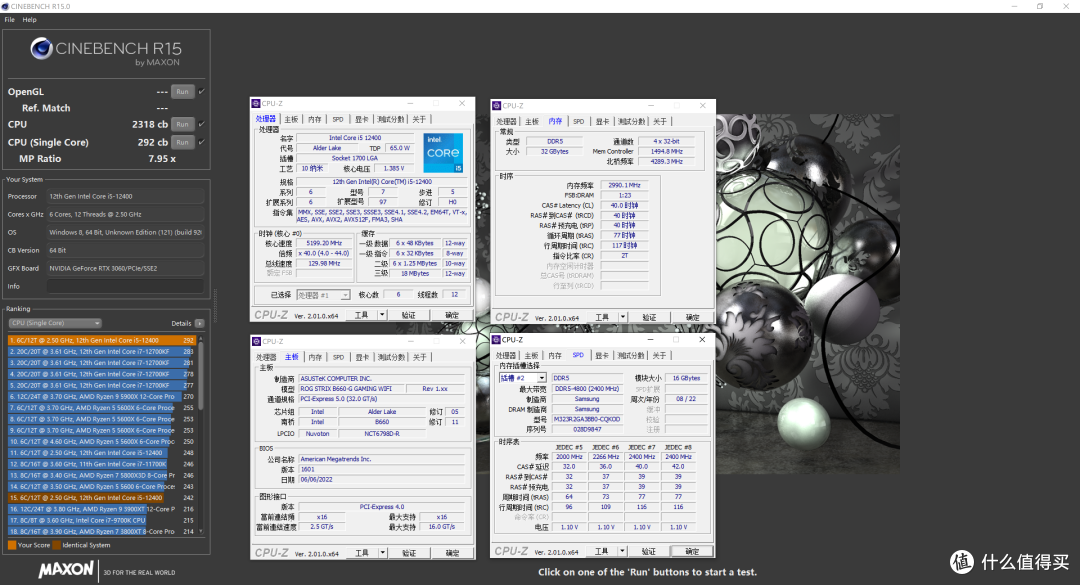Select ranking row 6 Ryzen 9 5900X
The width and height of the screenshot is (1080, 585).
pyautogui.click(x=102, y=397)
